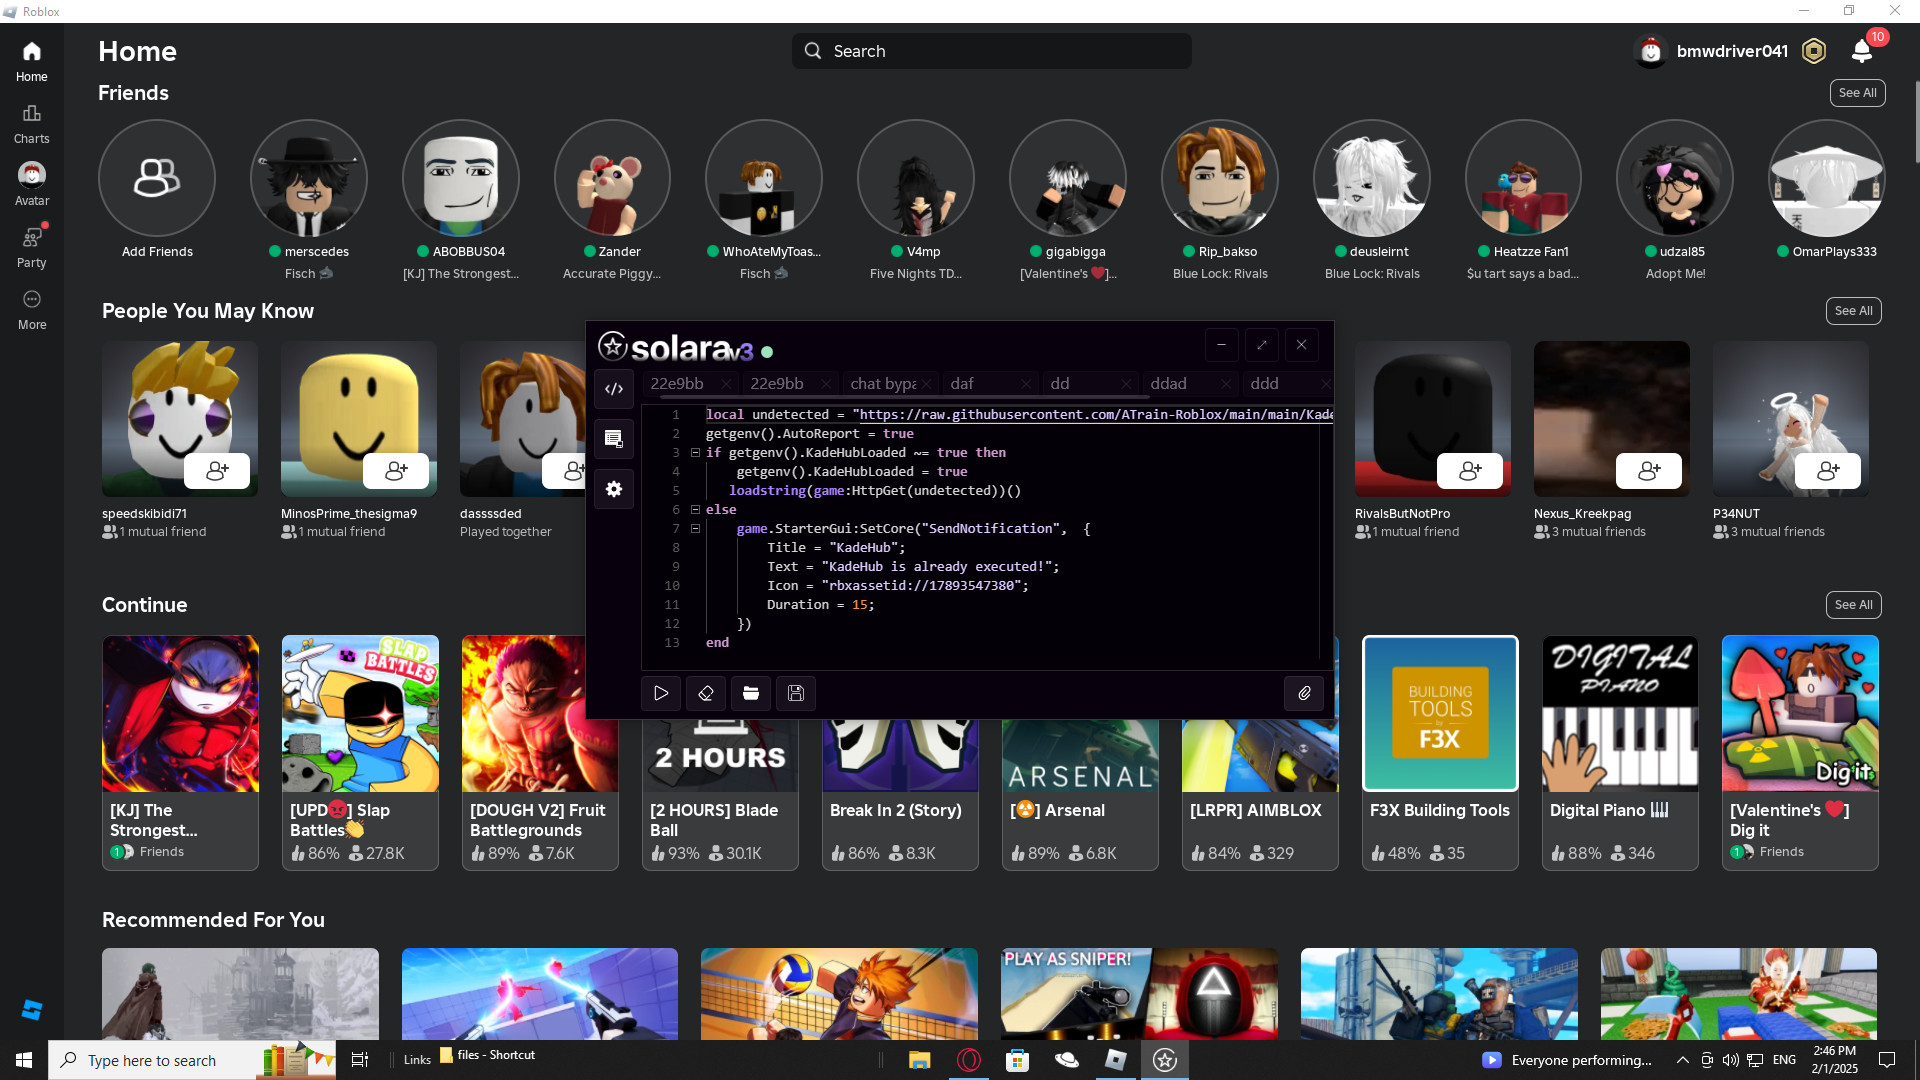Close the "daf" script tab

click(x=1025, y=384)
